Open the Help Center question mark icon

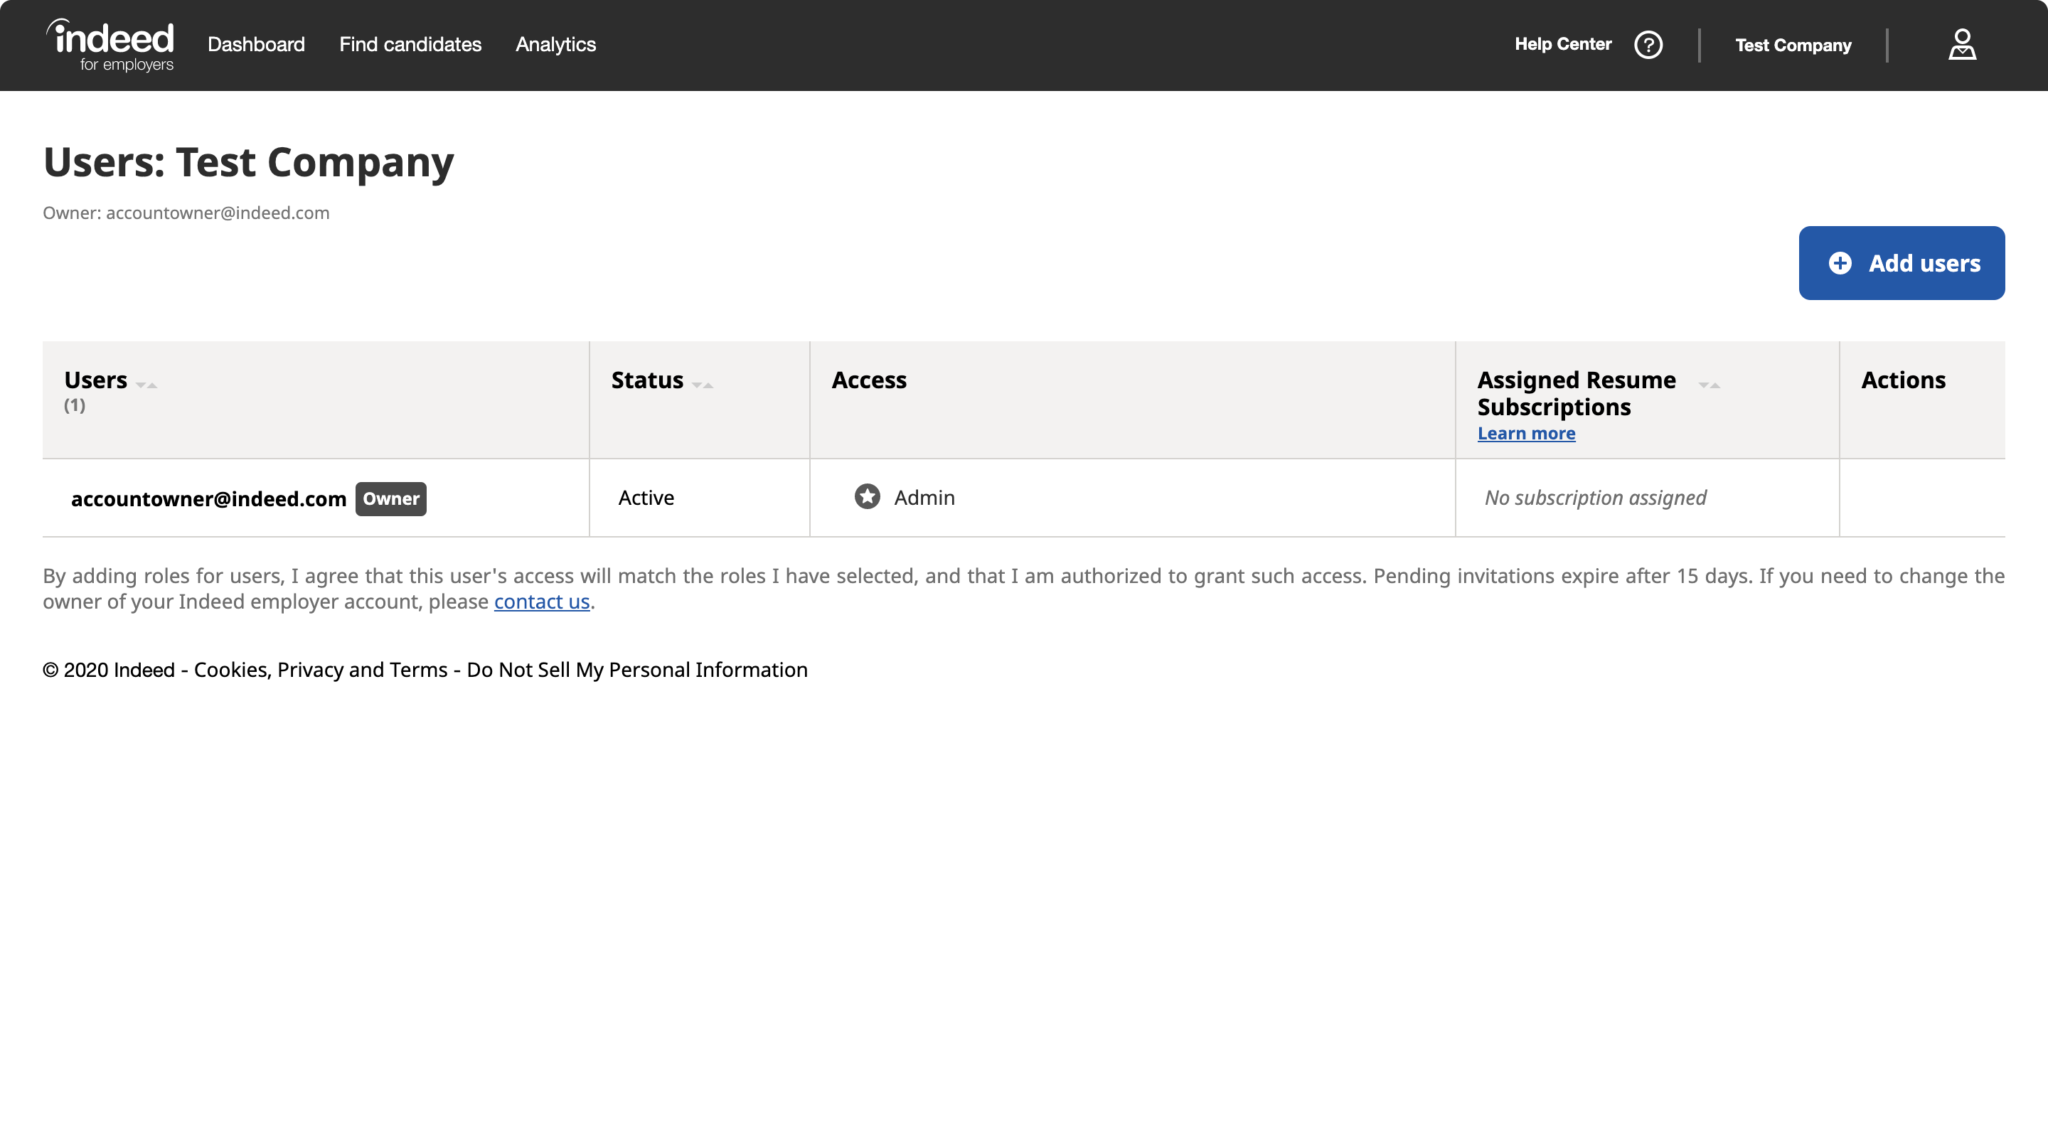click(1650, 44)
